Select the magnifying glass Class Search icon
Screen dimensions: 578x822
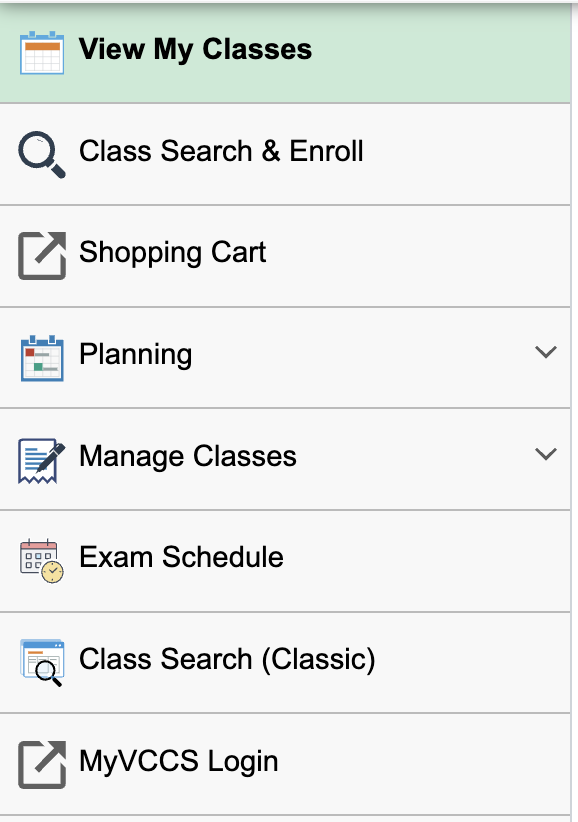click(x=38, y=151)
